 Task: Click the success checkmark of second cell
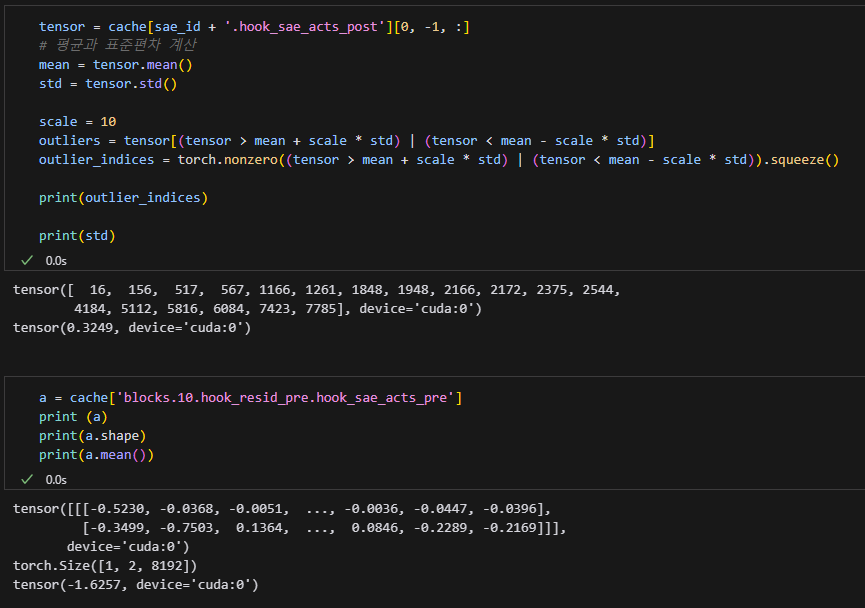[26, 479]
